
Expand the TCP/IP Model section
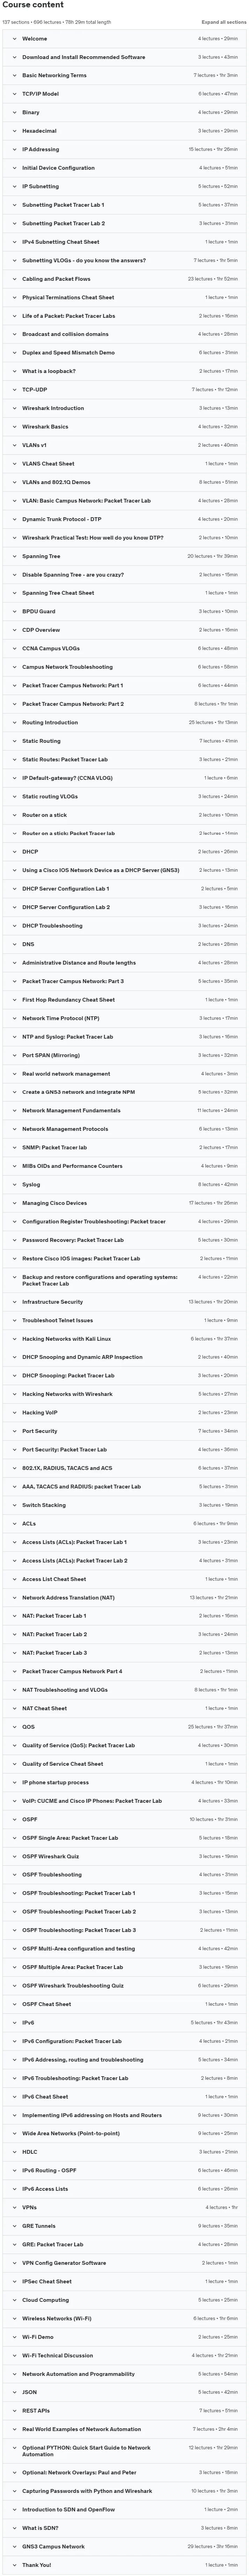(x=124, y=94)
